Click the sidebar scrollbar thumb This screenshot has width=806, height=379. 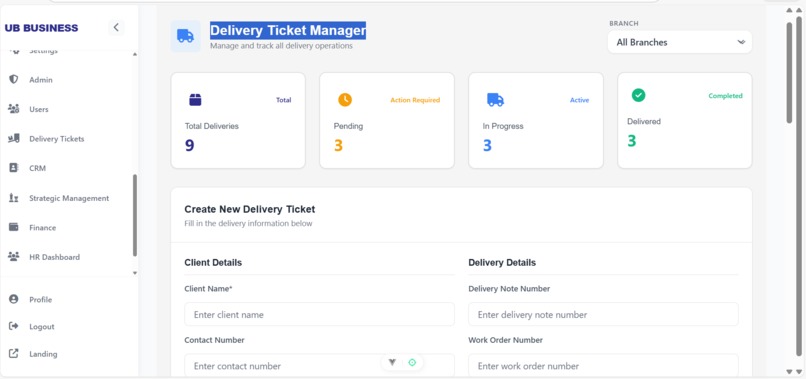[x=135, y=215]
